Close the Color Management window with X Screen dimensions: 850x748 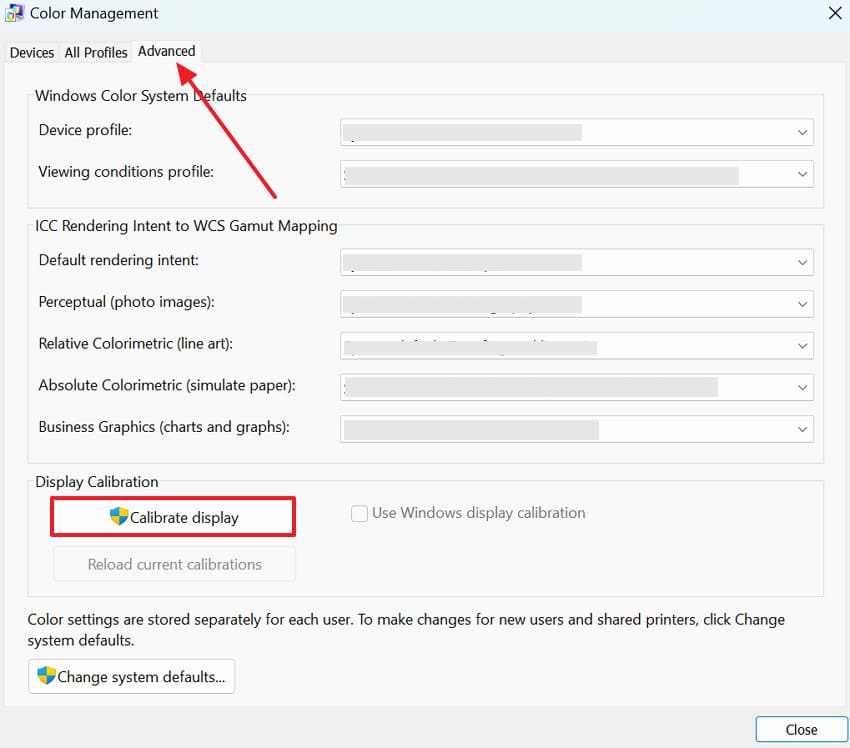(835, 13)
